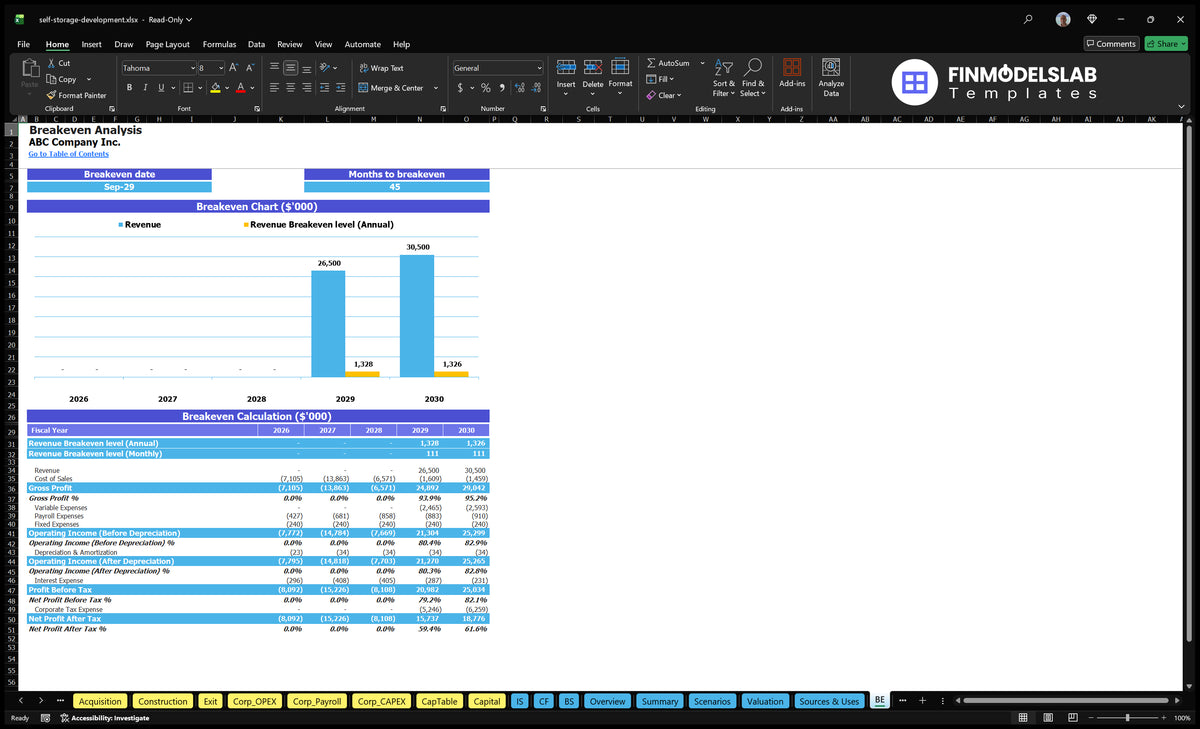Screen dimensions: 1200x729
Task: Toggle bold formatting
Action: 130,88
